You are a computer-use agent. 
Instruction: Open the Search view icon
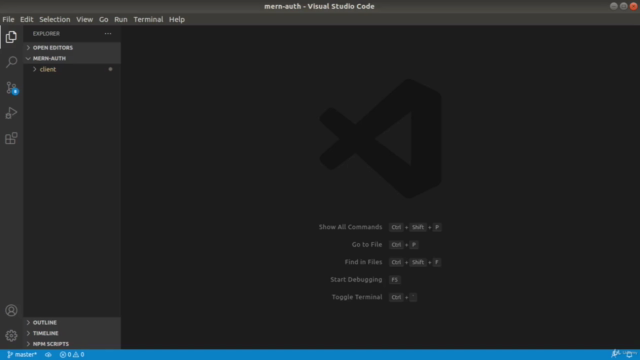[11, 62]
